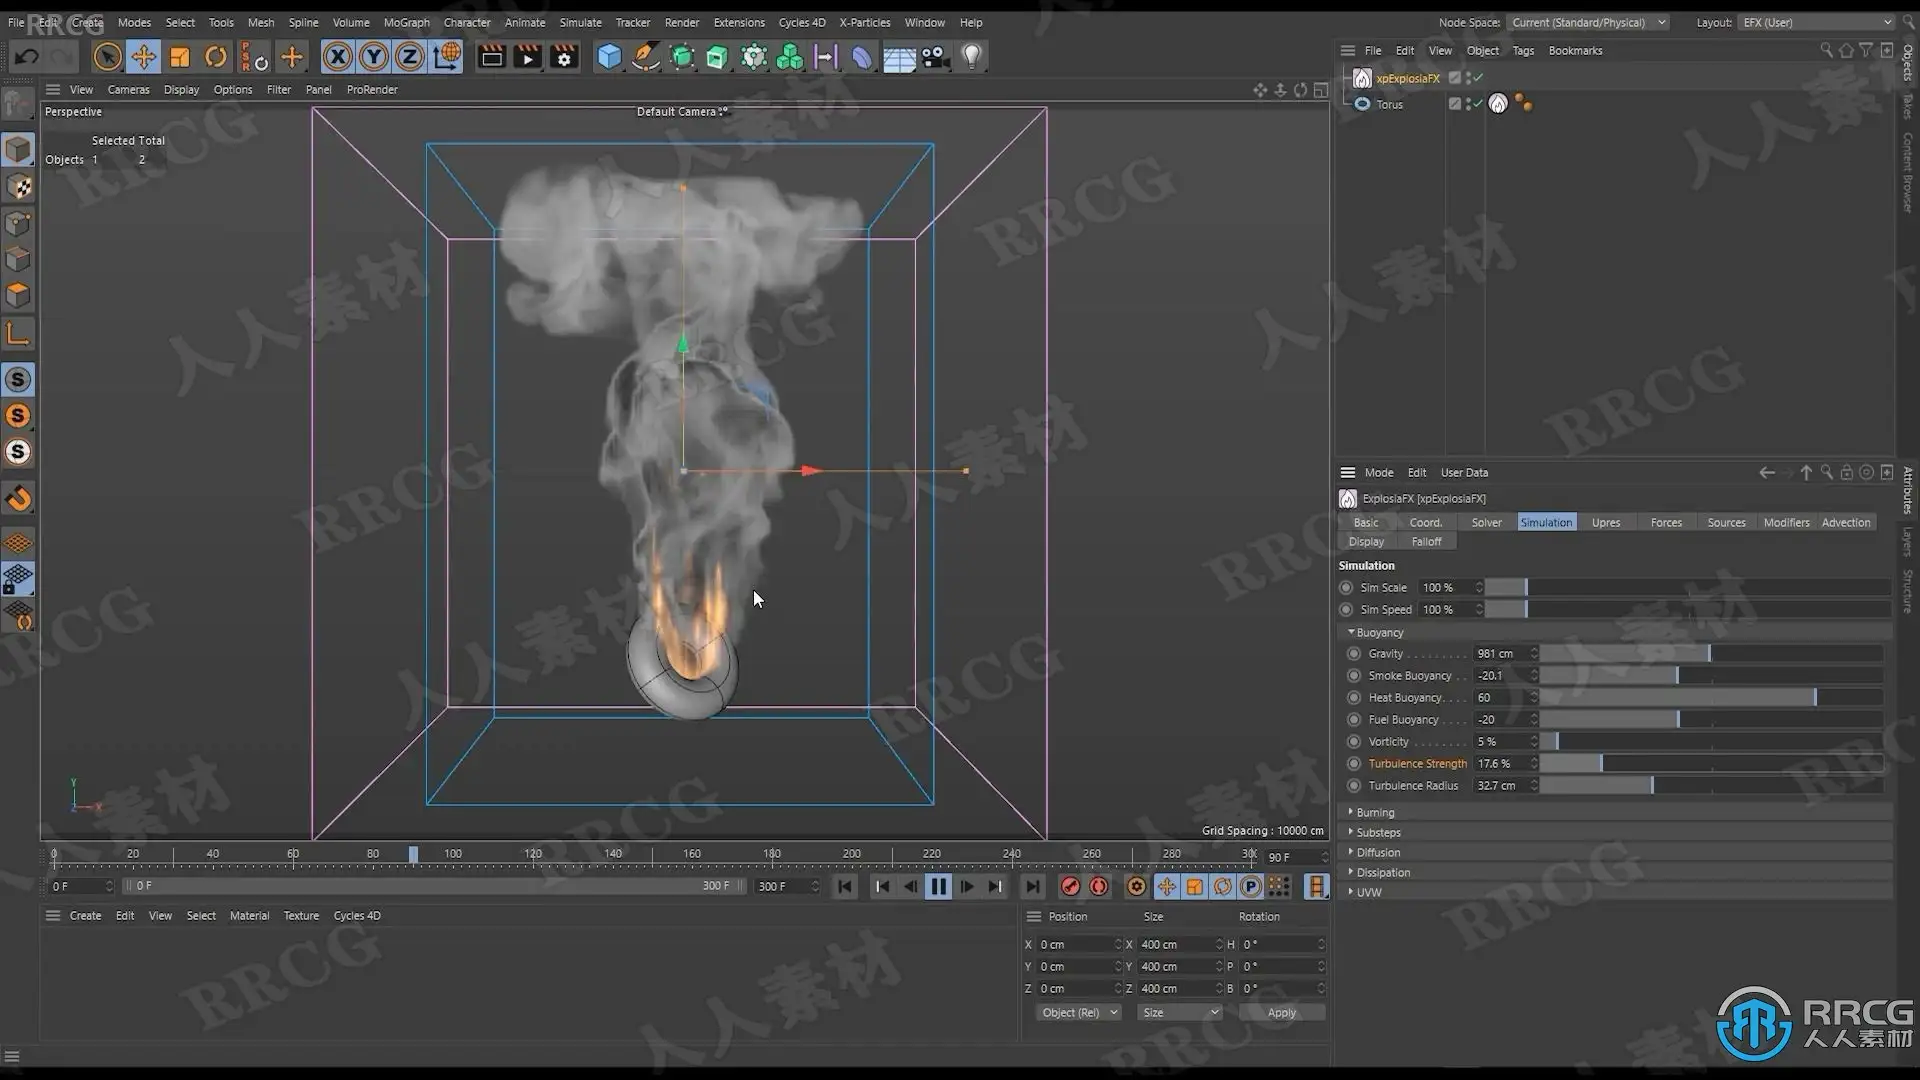Pause playback in the timeline
This screenshot has width=1920, height=1080.
(938, 886)
